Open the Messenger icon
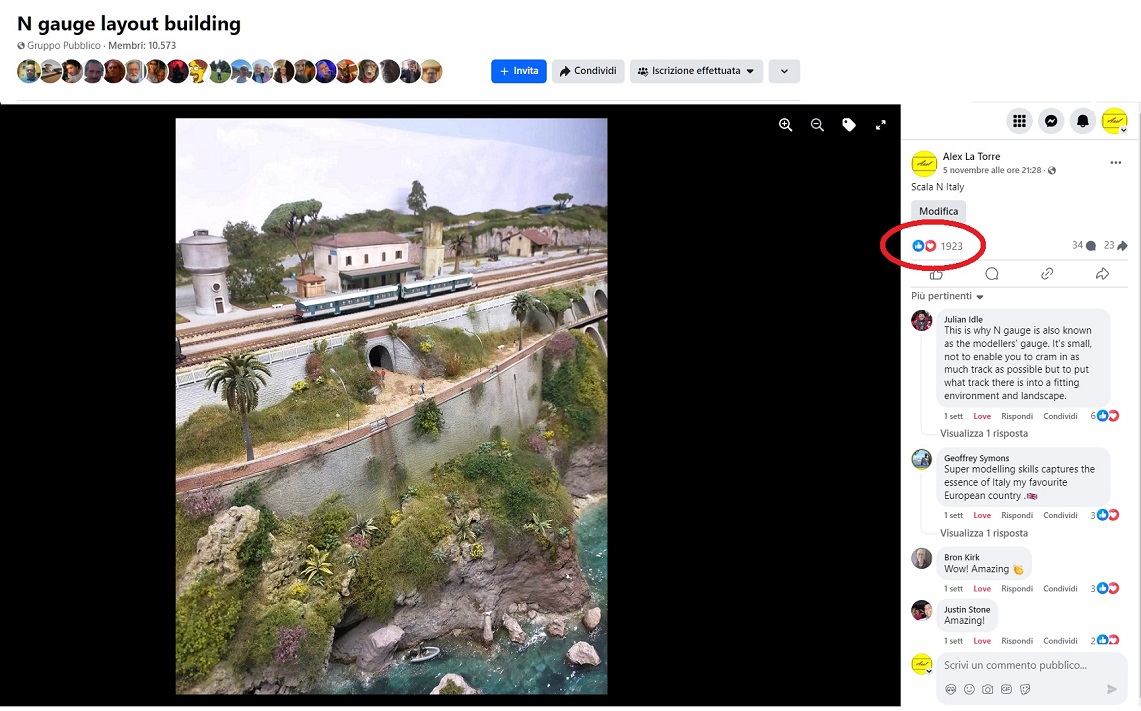The height and width of the screenshot is (711, 1141). 1051,121
